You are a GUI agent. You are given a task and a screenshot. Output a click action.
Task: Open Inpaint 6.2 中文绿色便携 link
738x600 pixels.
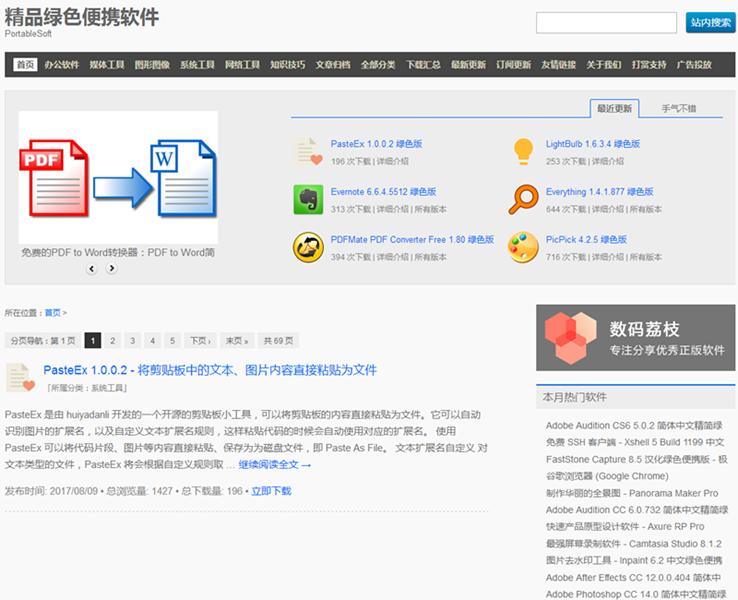(634, 560)
